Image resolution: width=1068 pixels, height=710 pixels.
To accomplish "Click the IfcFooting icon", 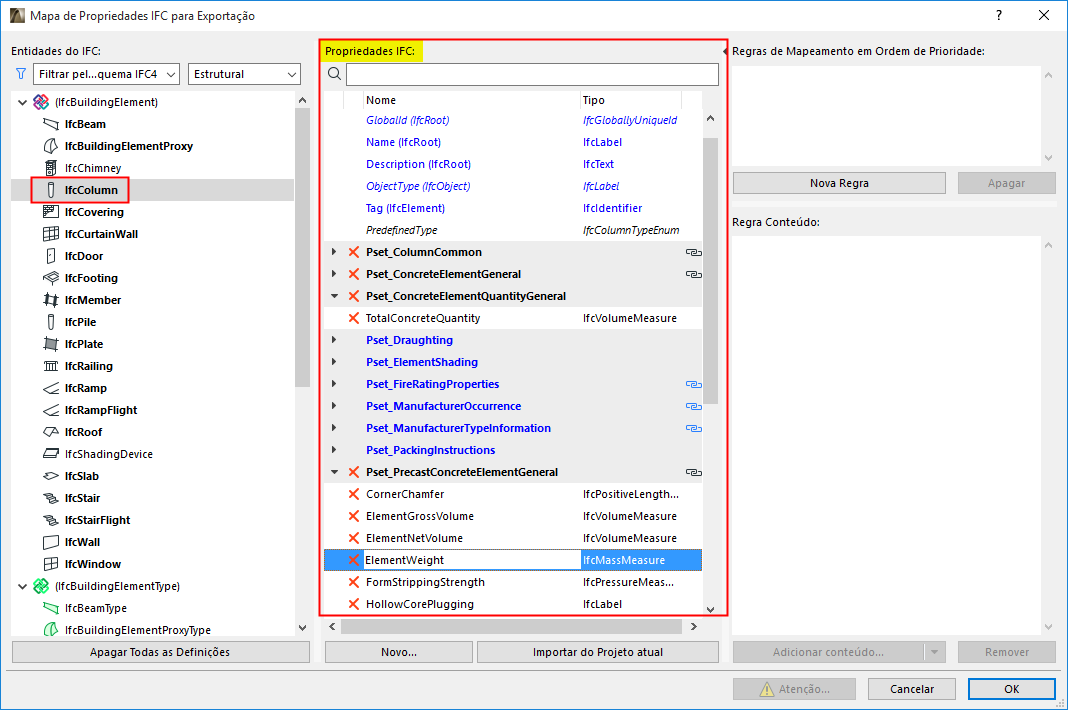I will pyautogui.click(x=50, y=278).
